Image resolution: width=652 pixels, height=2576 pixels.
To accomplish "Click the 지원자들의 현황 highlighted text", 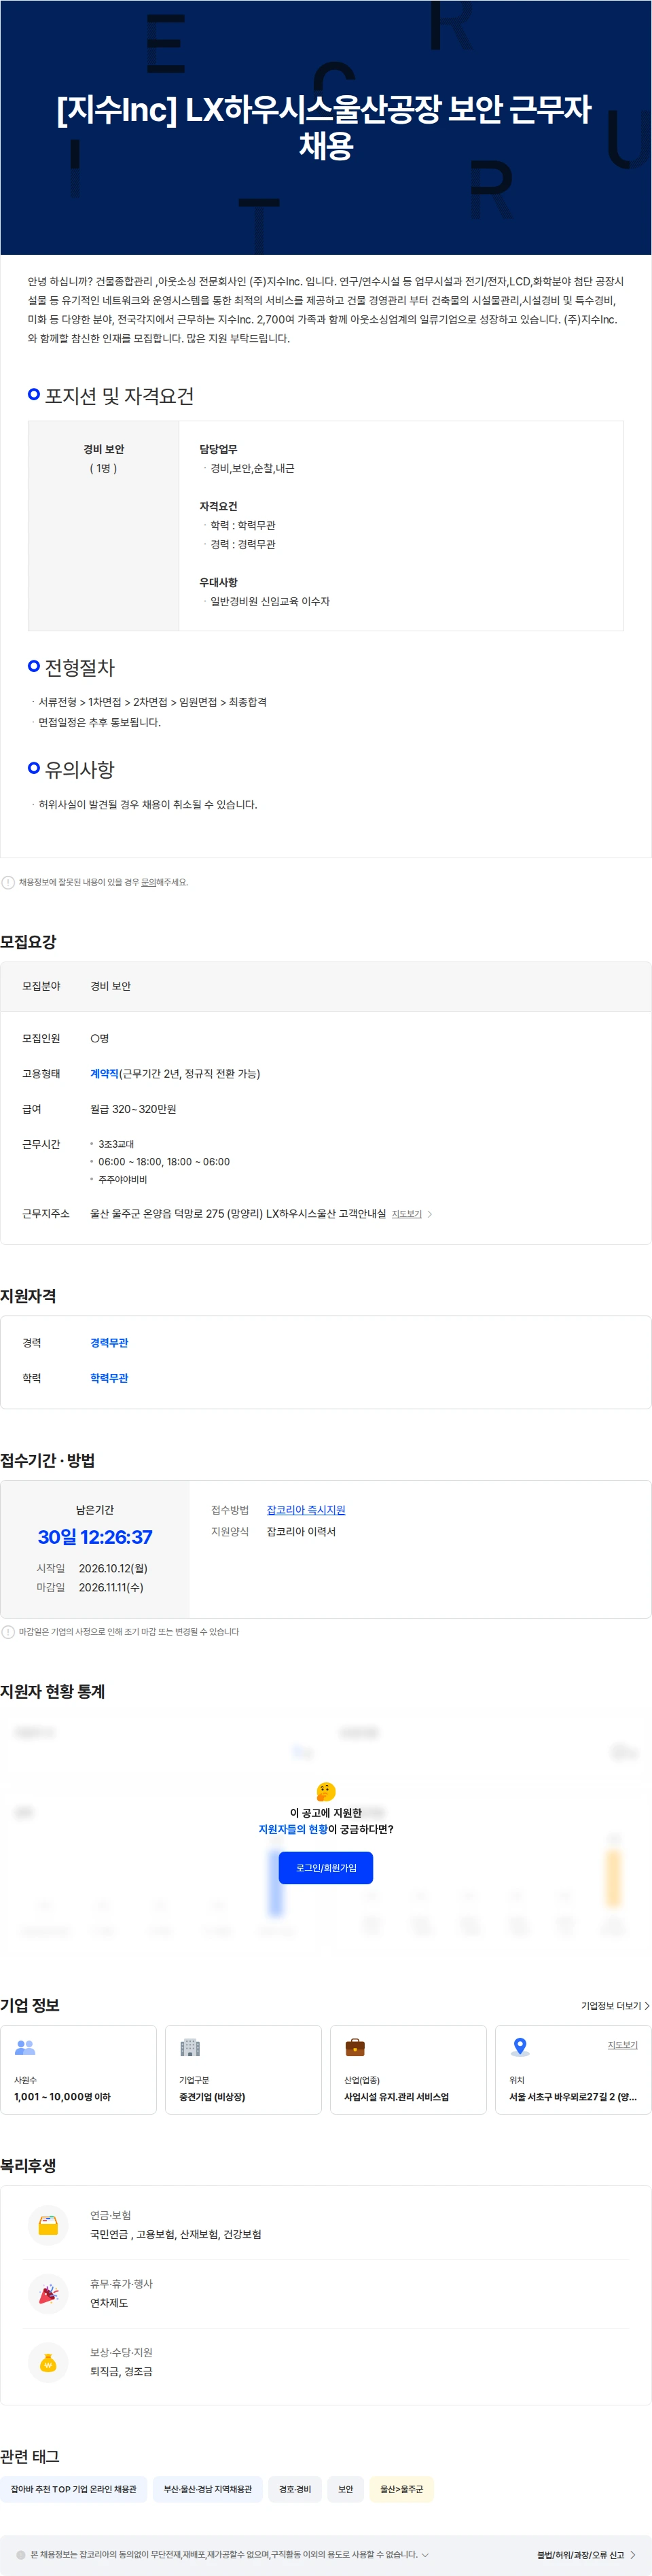I will pos(293,1828).
